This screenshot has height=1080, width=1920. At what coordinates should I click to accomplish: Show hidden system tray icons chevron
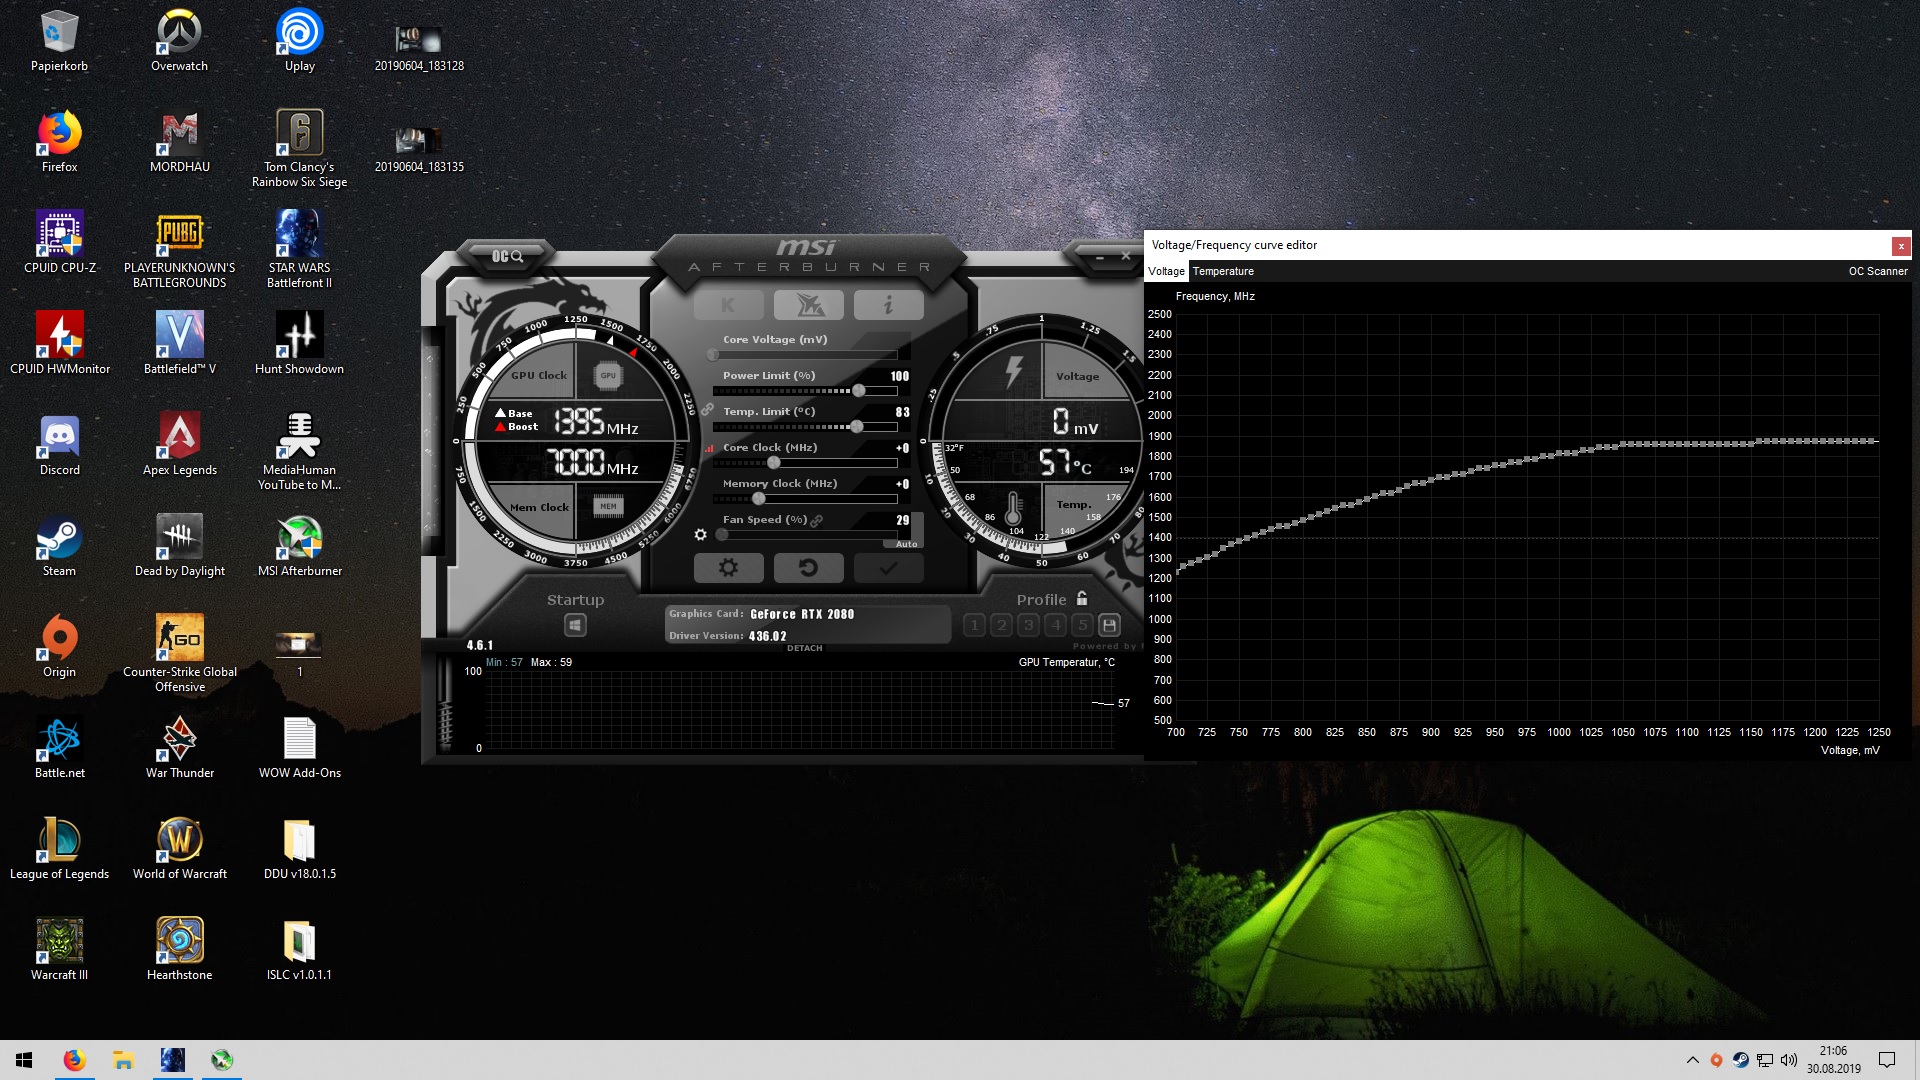coord(1692,1060)
